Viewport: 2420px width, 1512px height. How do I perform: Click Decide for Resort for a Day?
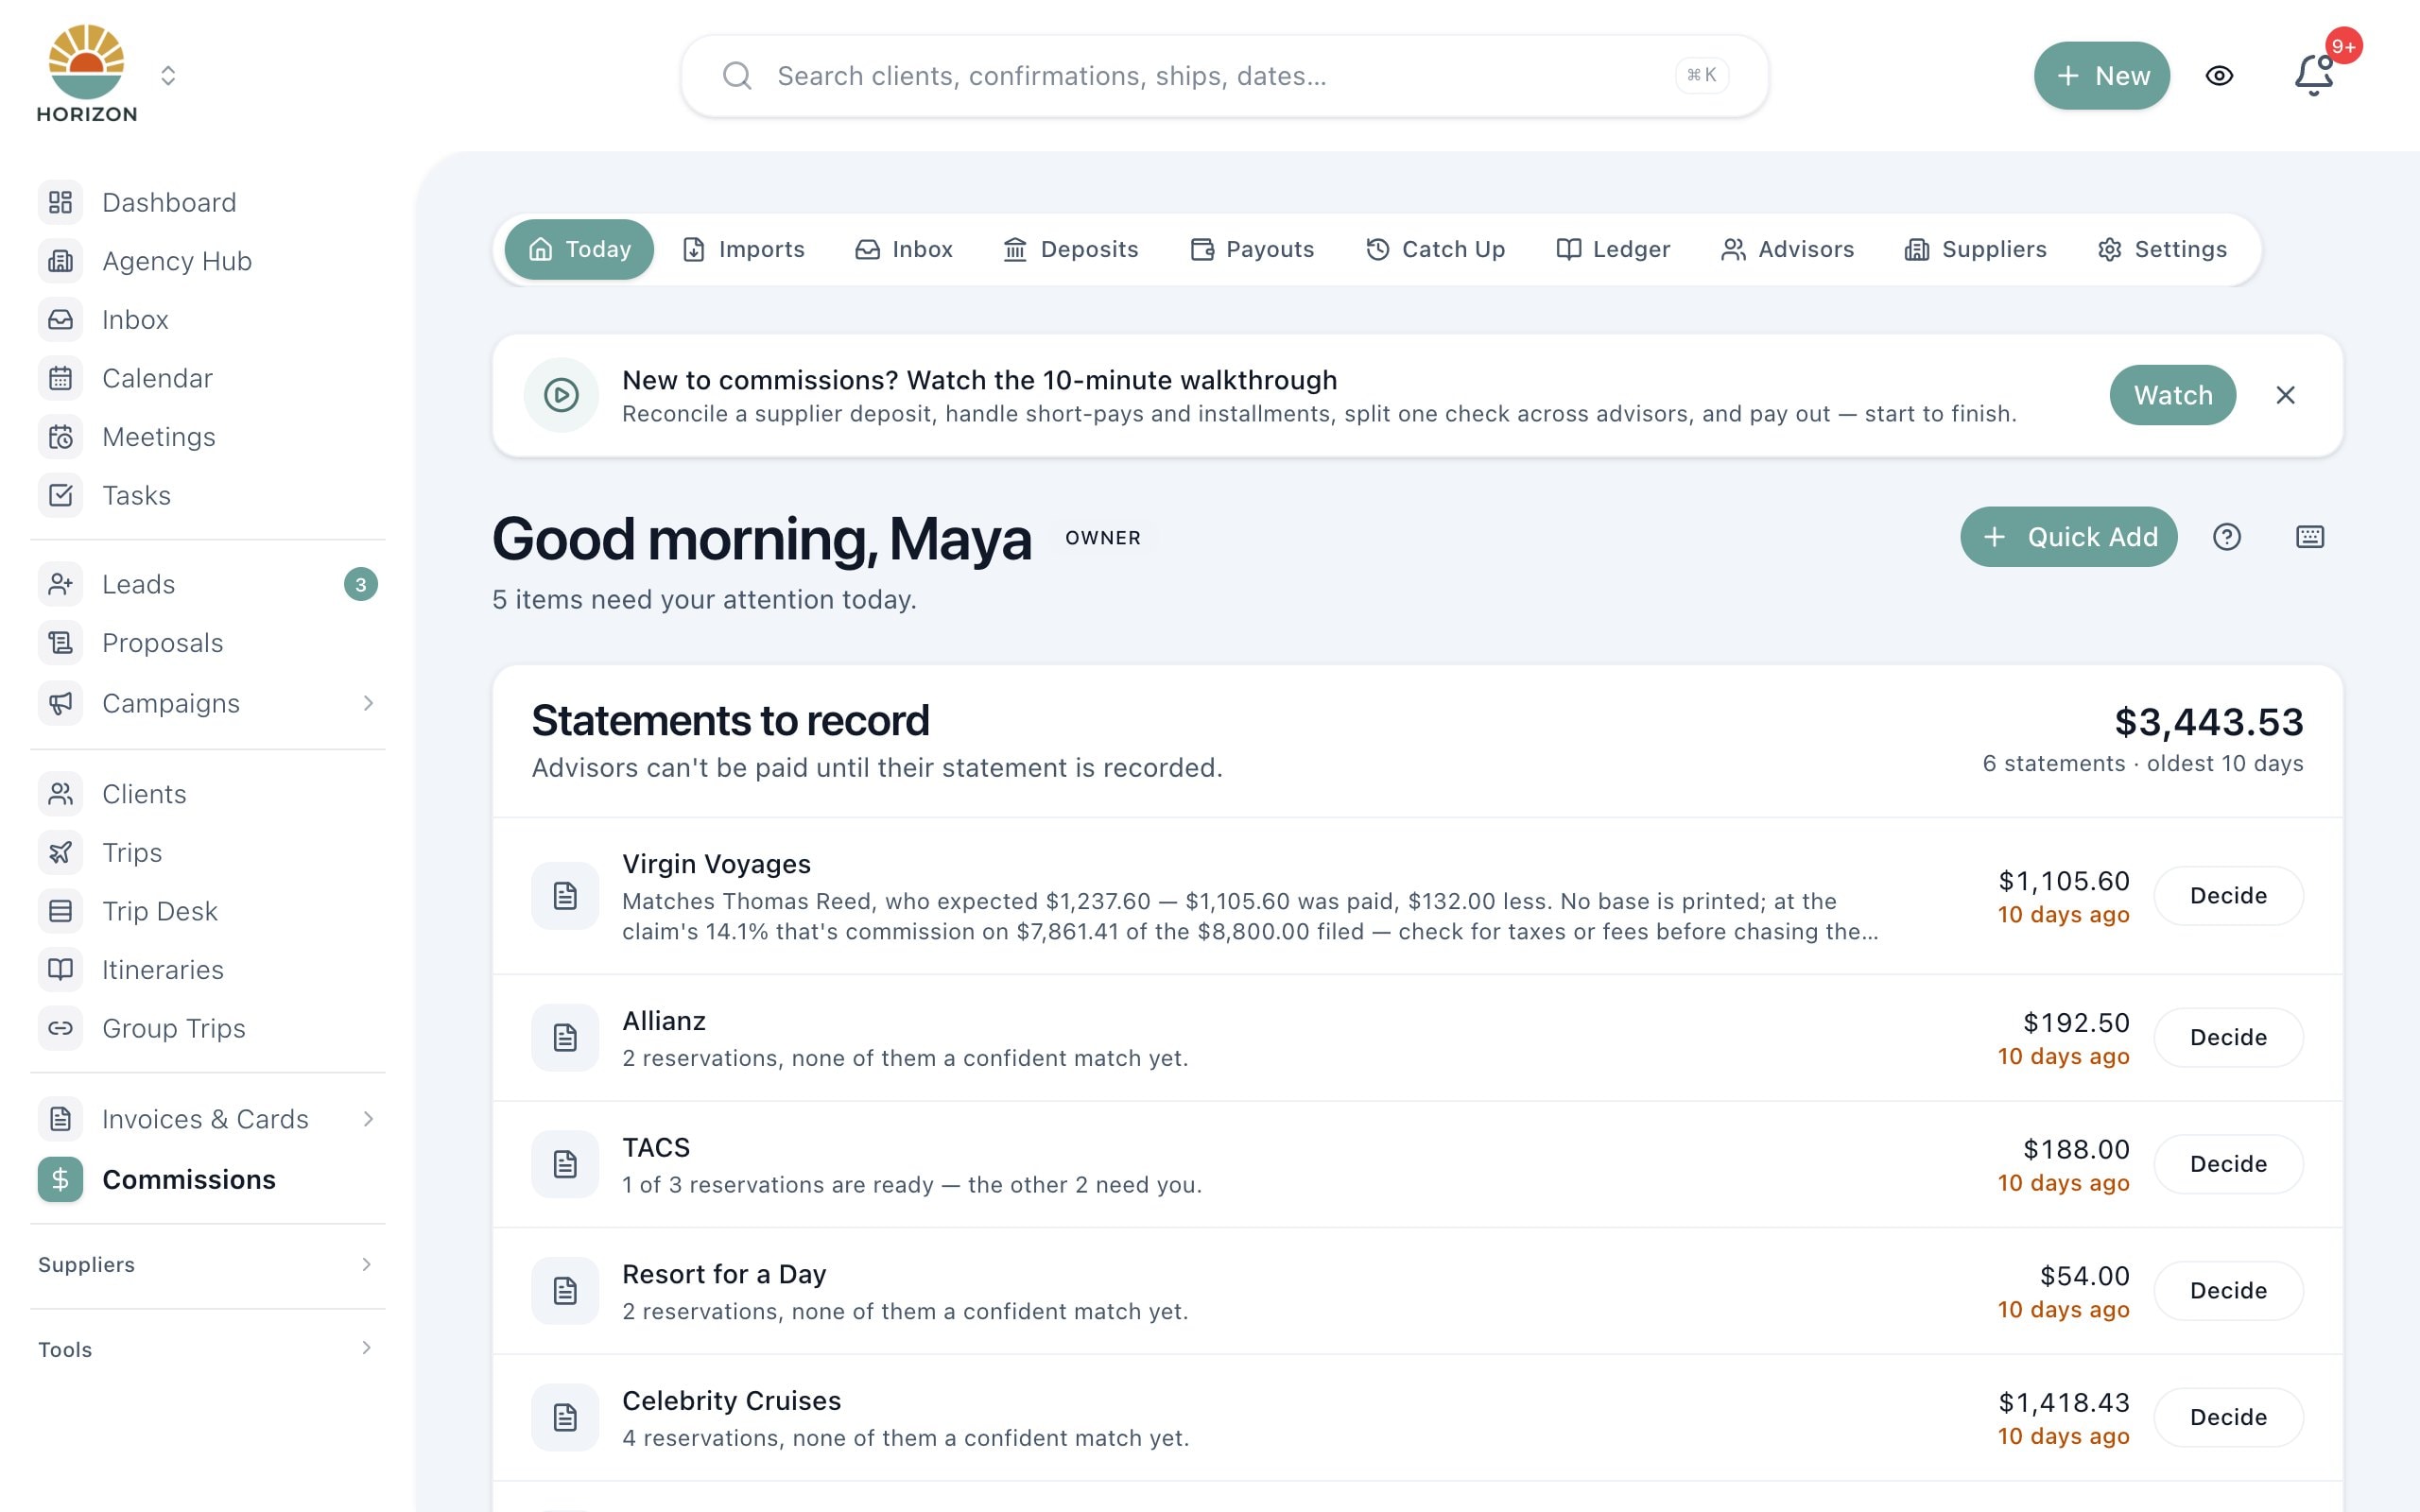point(2228,1290)
